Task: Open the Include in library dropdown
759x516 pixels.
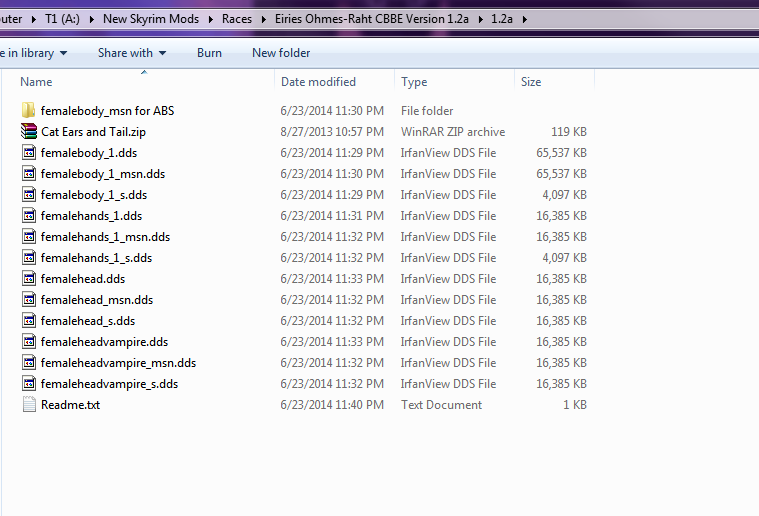Action: (x=33, y=53)
